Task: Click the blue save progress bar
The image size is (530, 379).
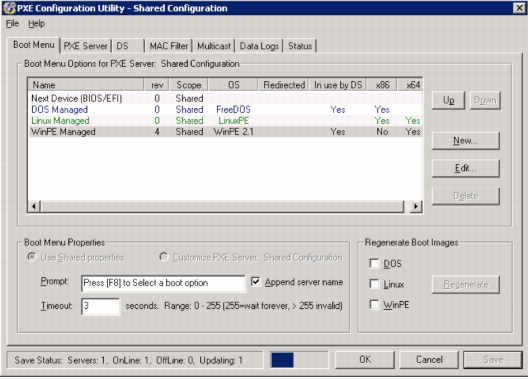Action: [282, 360]
